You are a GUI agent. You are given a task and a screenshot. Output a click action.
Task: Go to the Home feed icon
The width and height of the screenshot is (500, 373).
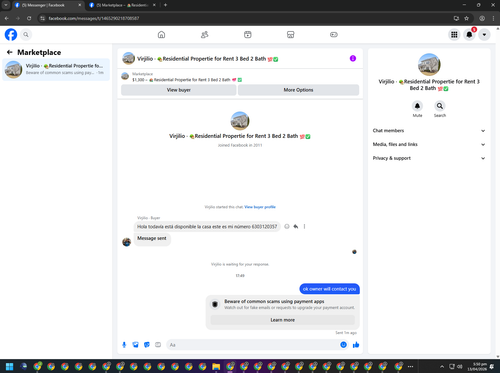click(x=161, y=34)
